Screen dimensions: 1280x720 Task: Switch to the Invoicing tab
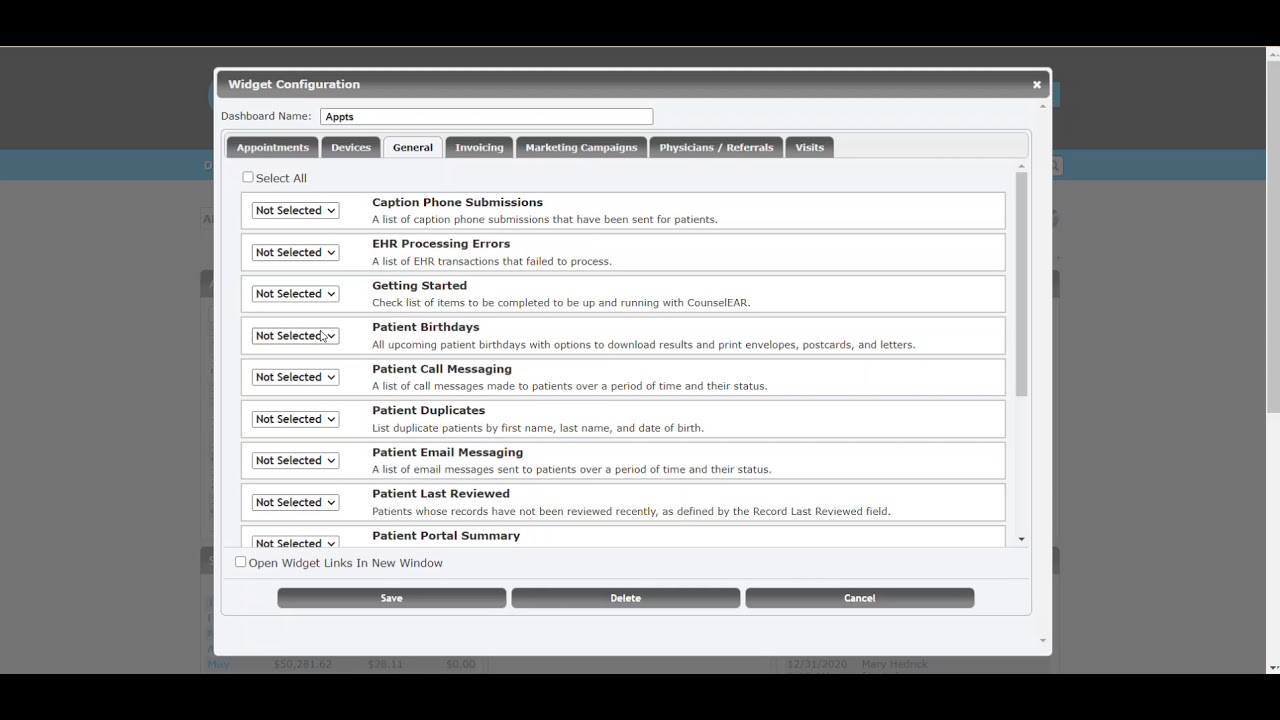click(x=479, y=148)
